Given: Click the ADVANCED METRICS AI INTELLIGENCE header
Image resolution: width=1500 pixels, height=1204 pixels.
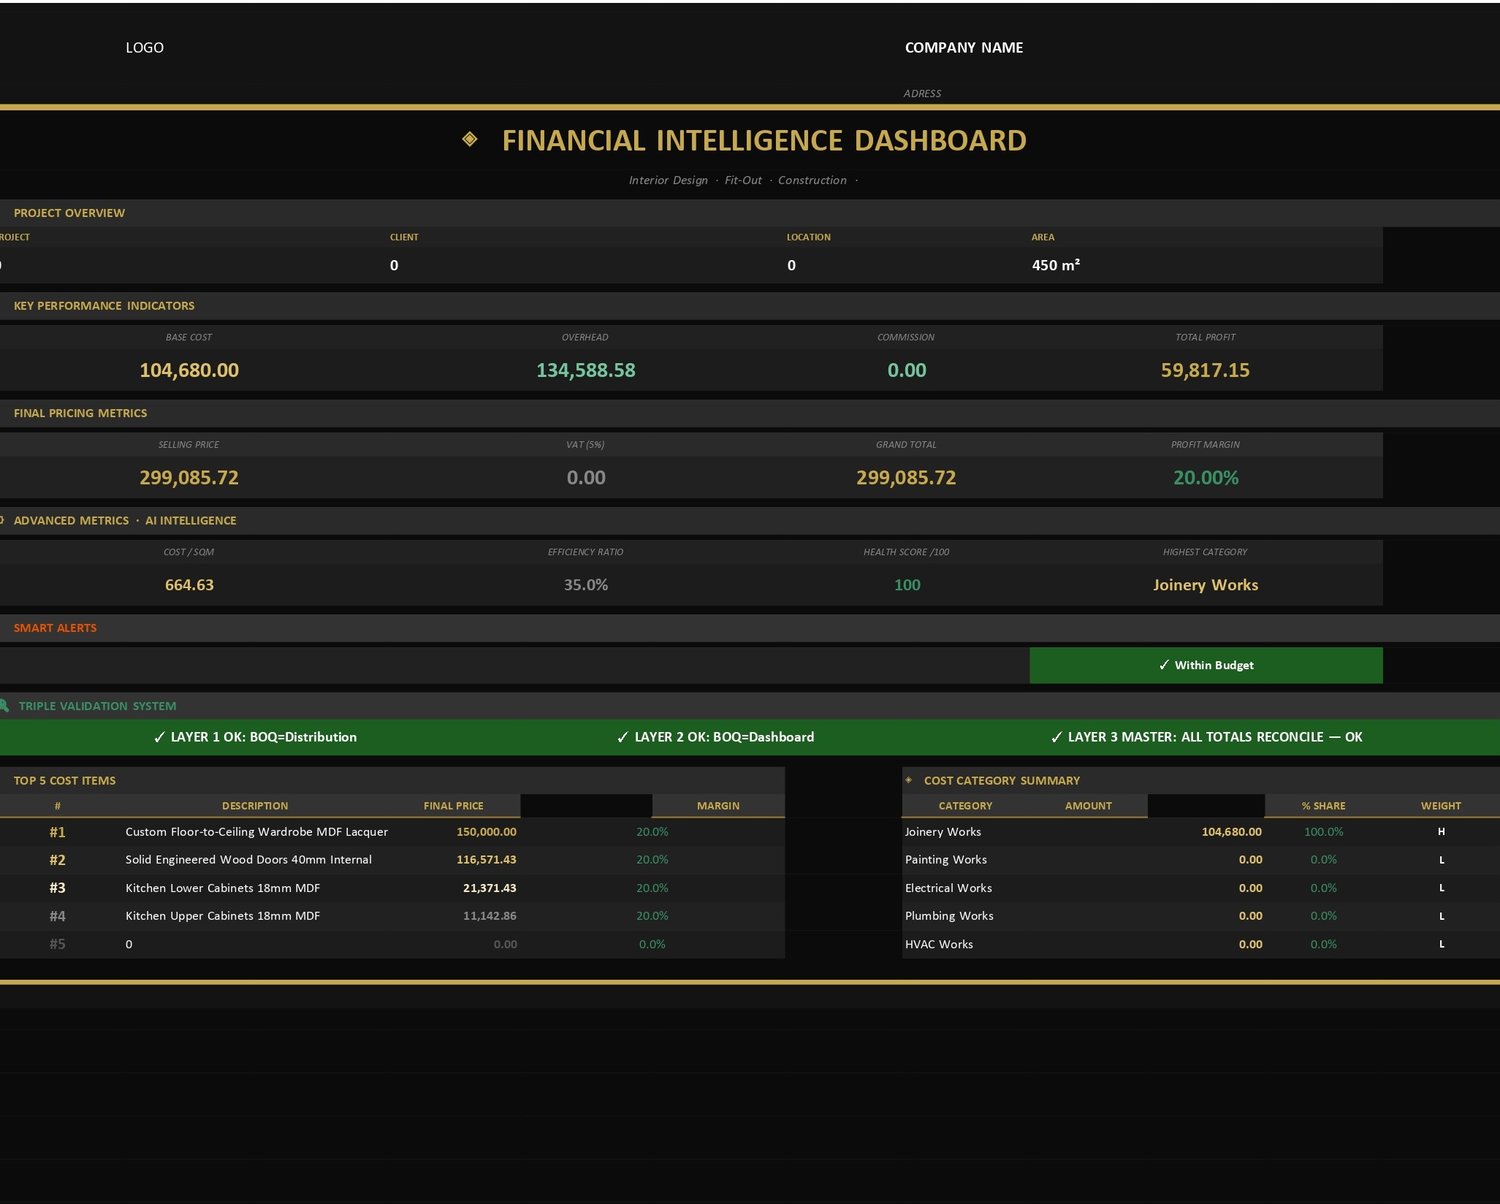Looking at the screenshot, I should (x=125, y=521).
